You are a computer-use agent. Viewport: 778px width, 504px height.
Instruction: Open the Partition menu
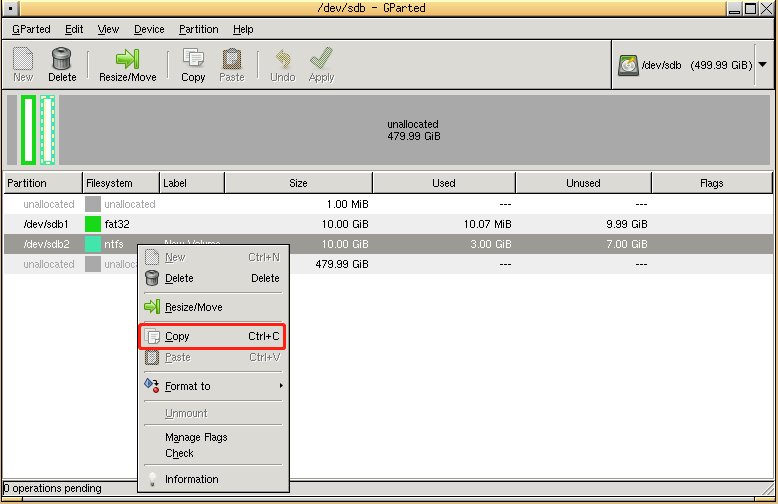pyautogui.click(x=199, y=29)
